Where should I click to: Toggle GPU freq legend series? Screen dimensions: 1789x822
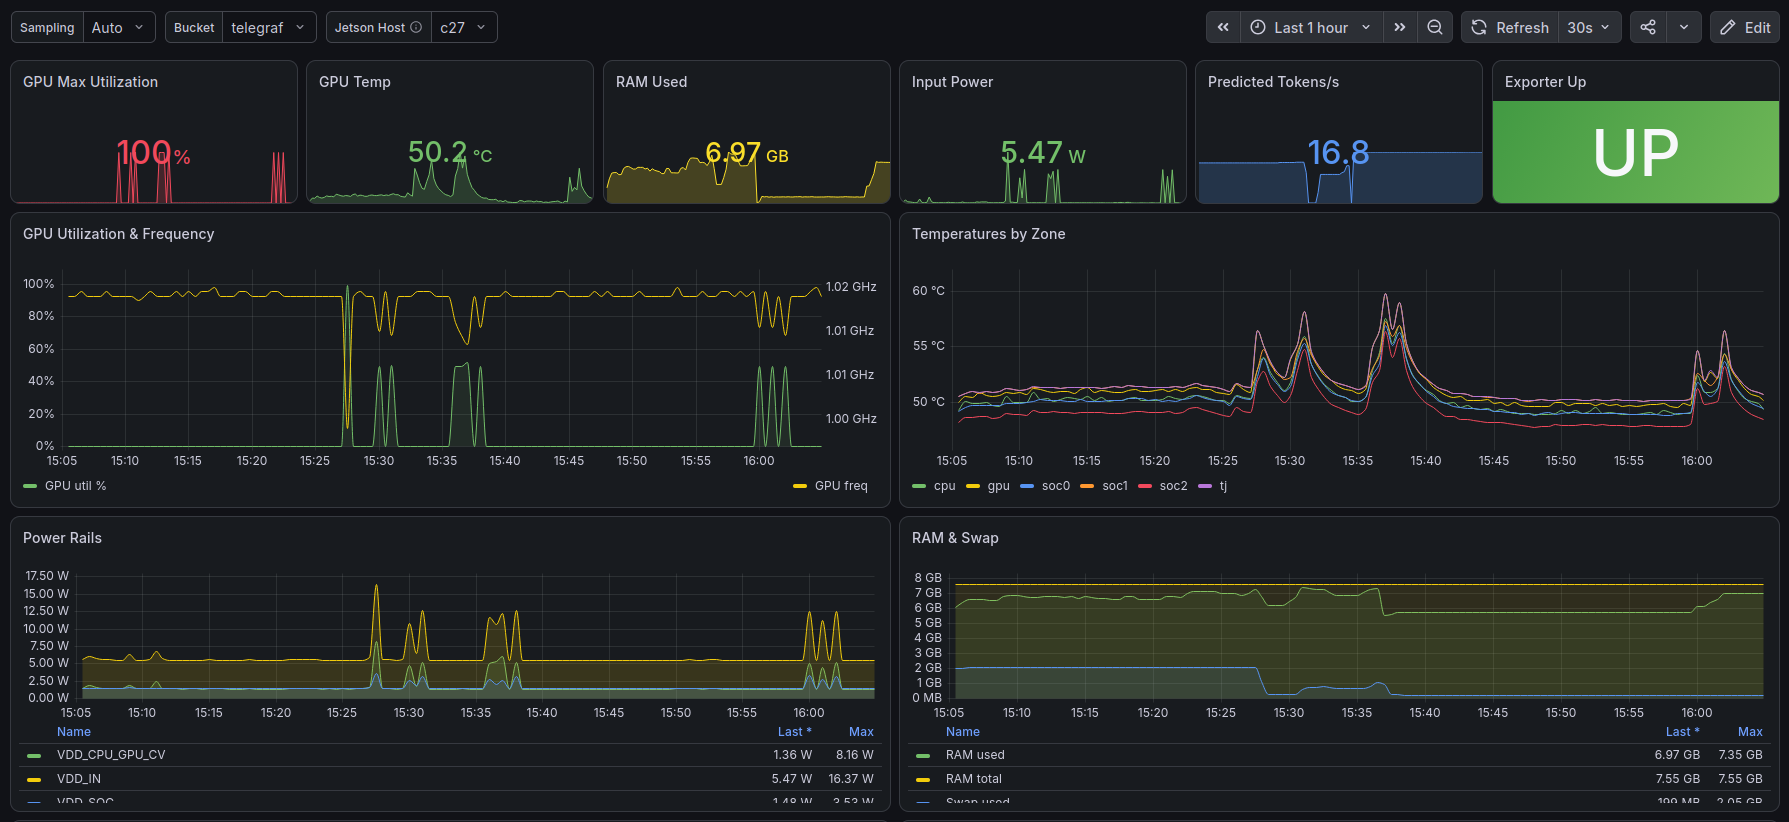point(830,486)
